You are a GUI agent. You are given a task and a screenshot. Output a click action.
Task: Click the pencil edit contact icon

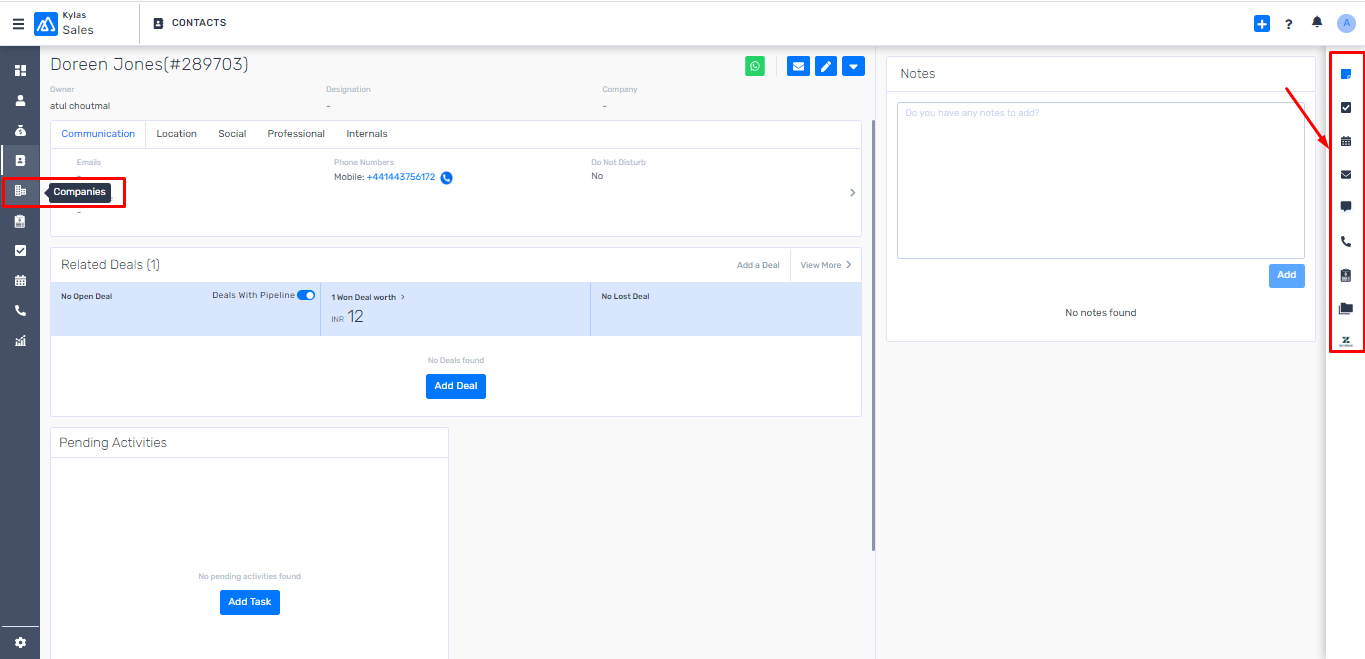[825, 67]
